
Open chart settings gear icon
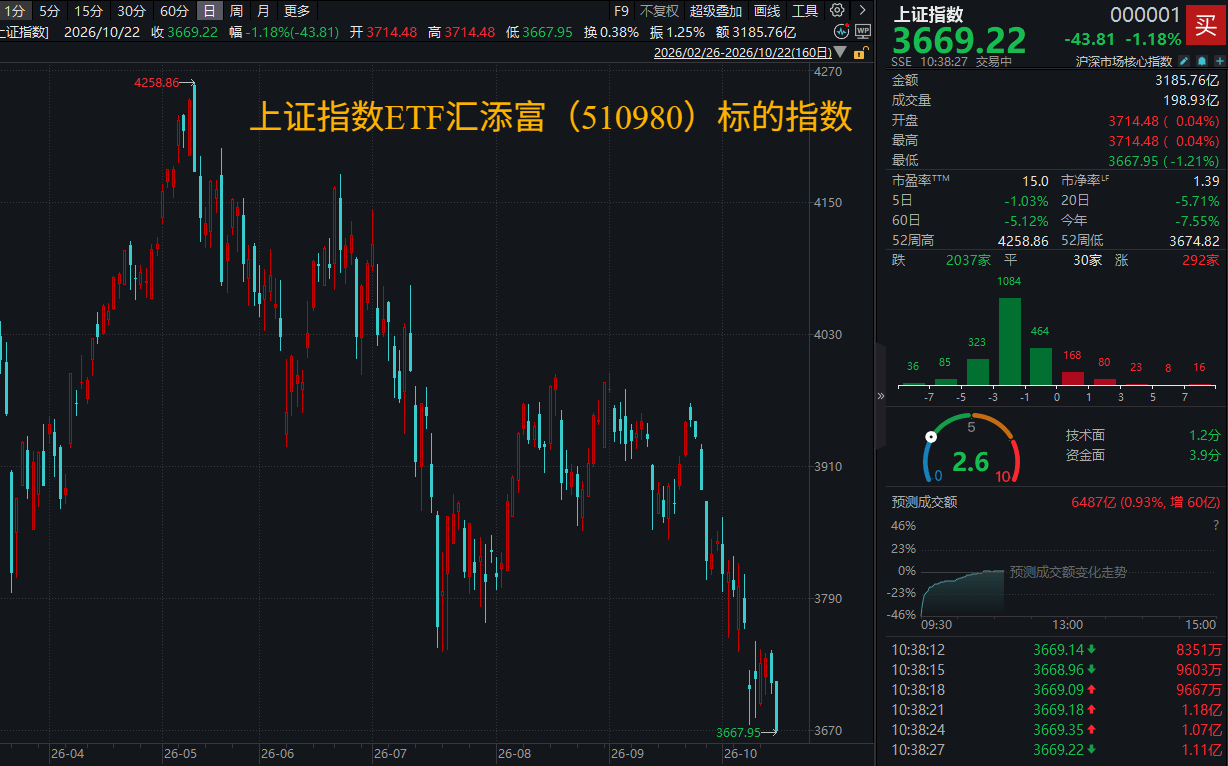[x=836, y=11]
